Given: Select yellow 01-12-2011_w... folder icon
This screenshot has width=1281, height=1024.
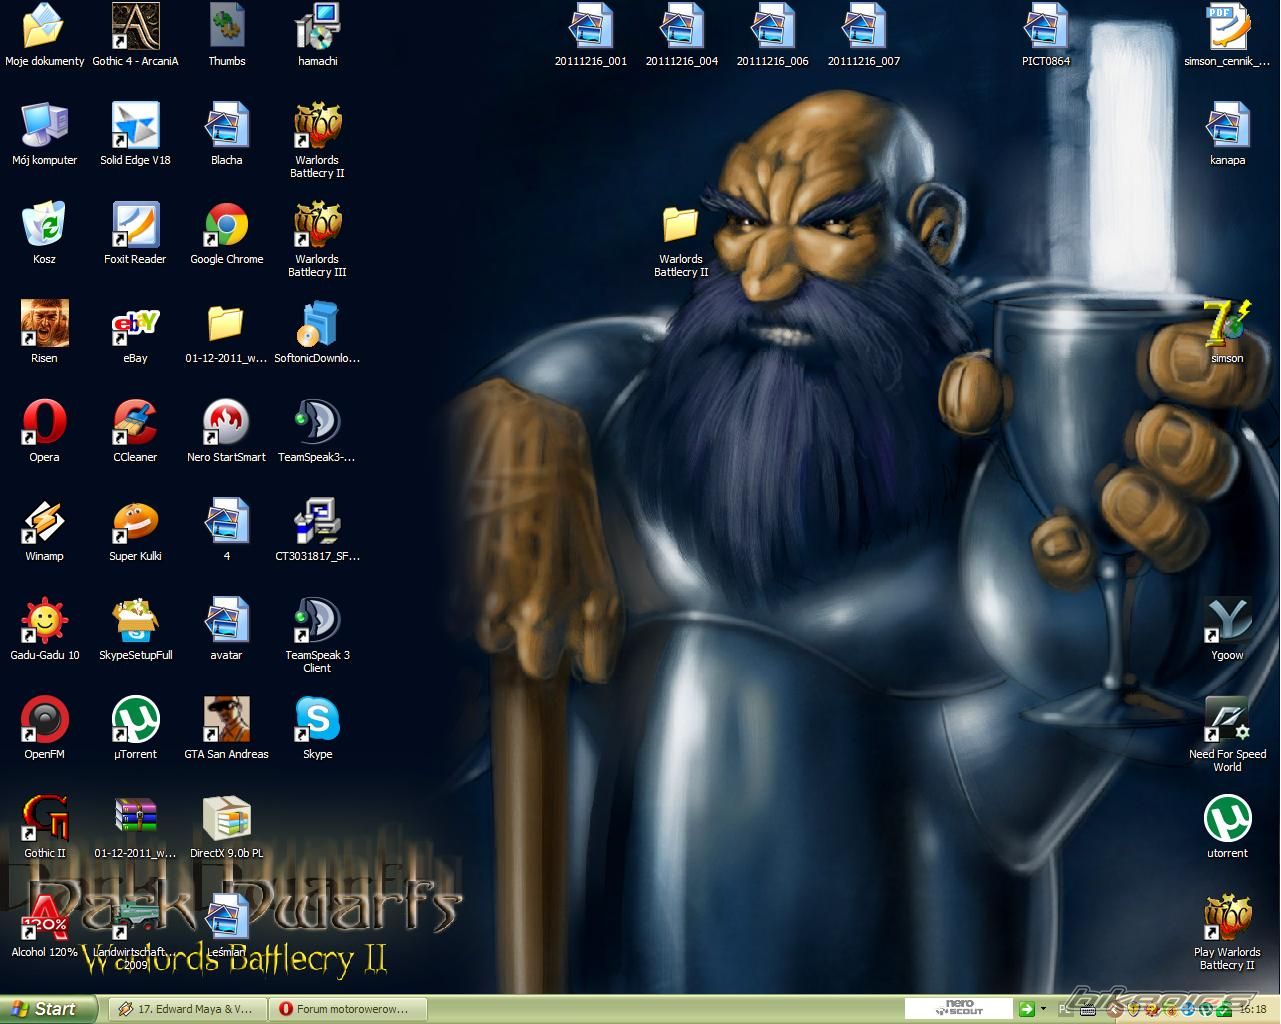Looking at the screenshot, I should click(x=227, y=324).
